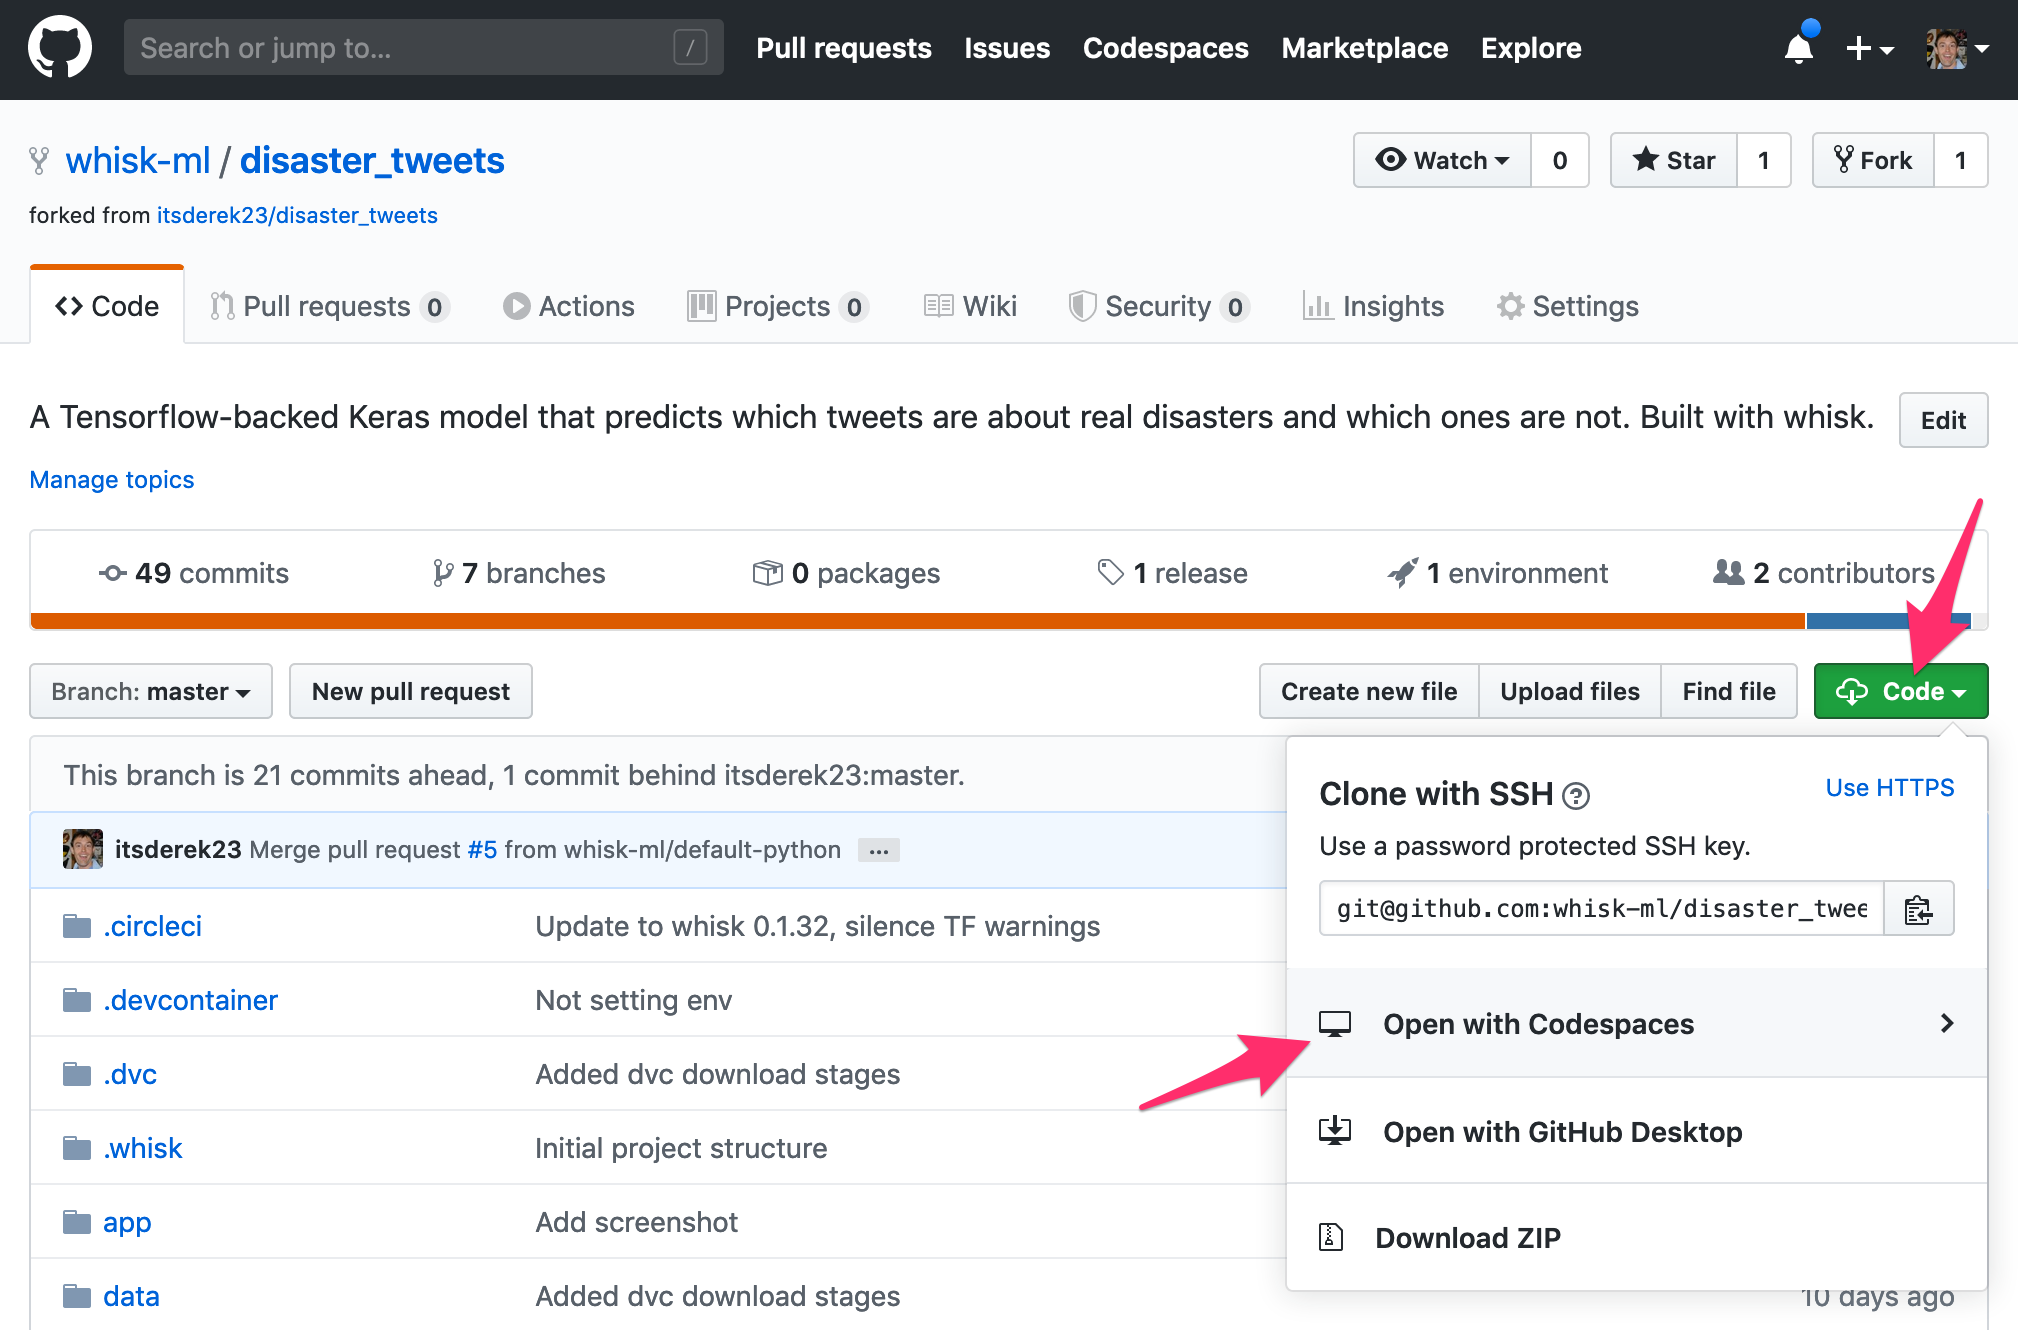This screenshot has height=1330, width=2018.
Task: Fork the disaster_tweets repository
Action: point(1873,160)
